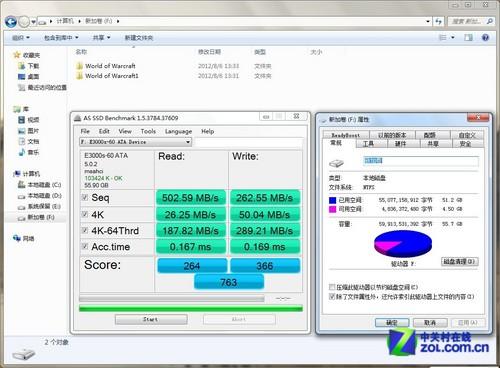The height and width of the screenshot is (368, 500).
Task: Click 新建文件夹 in Explorer toolbar
Action: (x=139, y=38)
